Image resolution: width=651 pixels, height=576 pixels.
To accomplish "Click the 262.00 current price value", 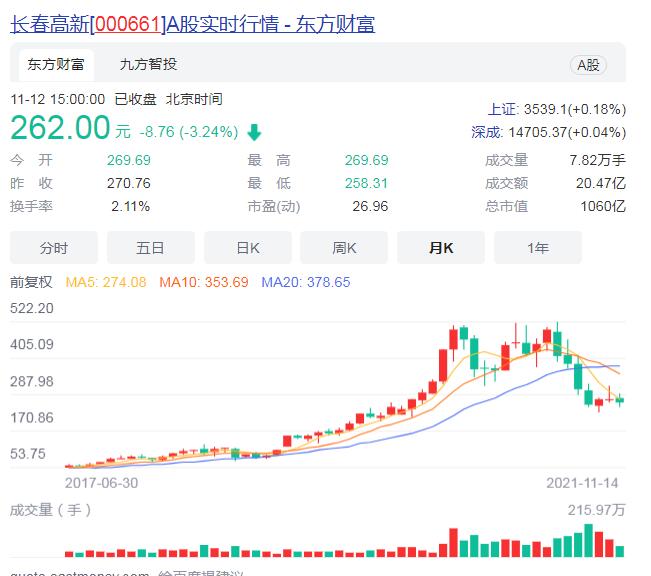I will pyautogui.click(x=60, y=127).
